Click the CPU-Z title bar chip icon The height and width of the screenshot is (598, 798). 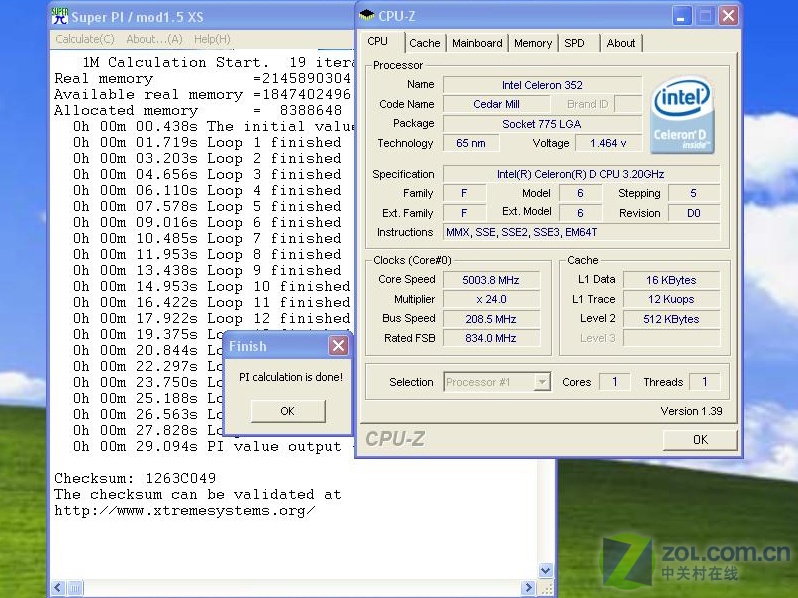click(366, 15)
